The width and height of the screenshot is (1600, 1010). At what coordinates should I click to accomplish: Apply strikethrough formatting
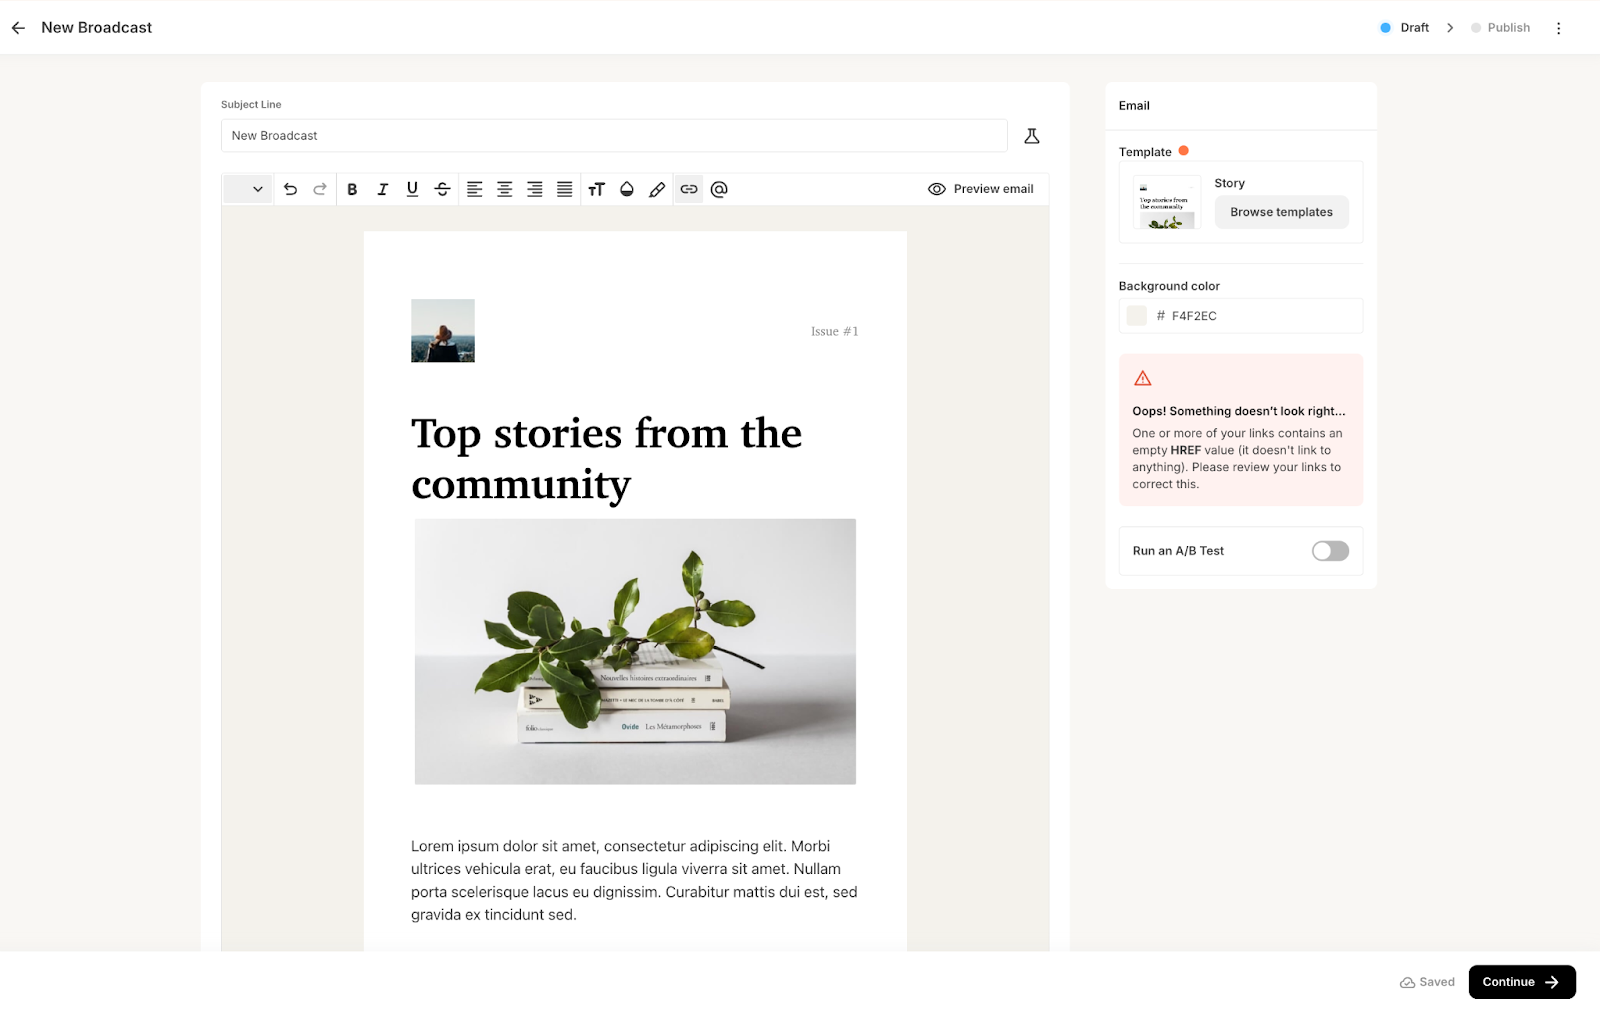[442, 189]
